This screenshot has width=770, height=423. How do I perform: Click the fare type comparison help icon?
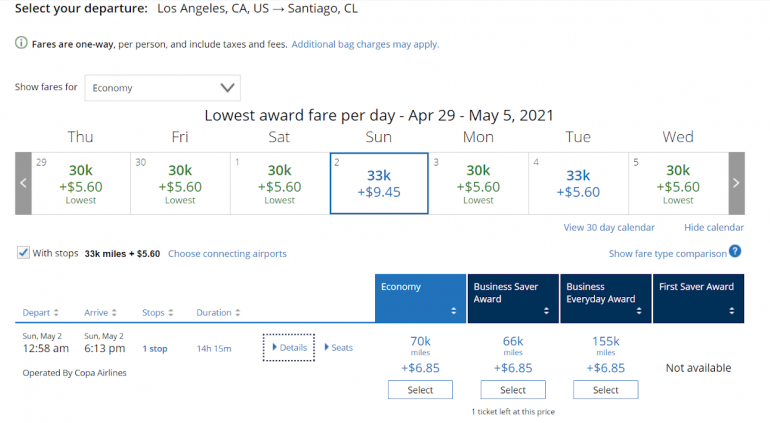tap(735, 252)
